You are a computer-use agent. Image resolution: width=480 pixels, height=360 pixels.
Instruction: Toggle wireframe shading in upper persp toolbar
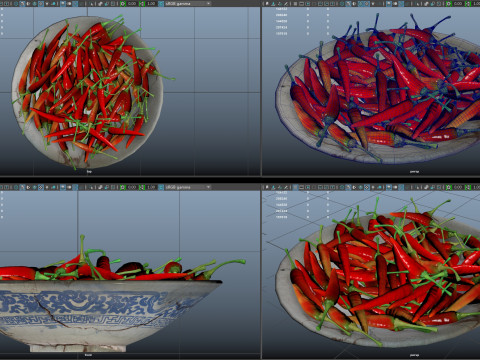coord(342,4)
